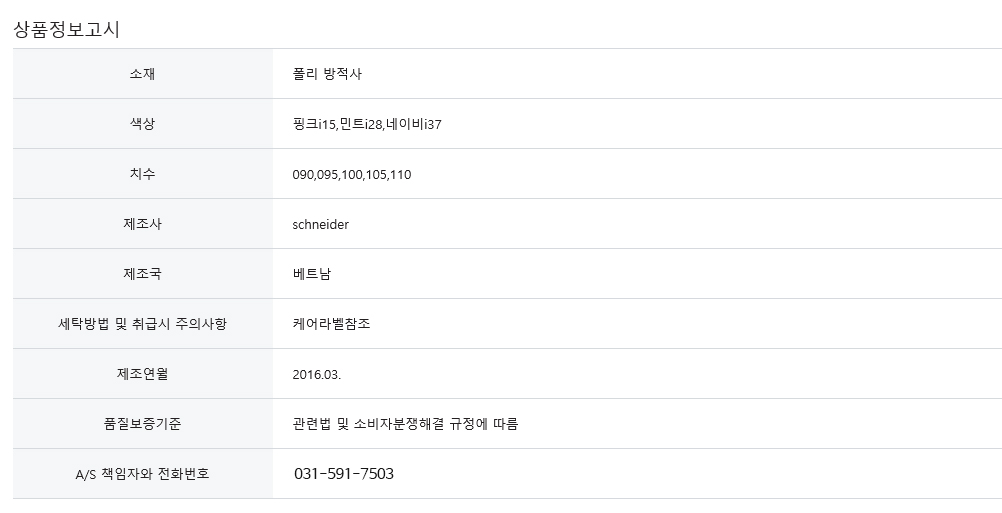The height and width of the screenshot is (513, 1002).
Task: Select the 제조사 label cell
Action: tap(143, 224)
